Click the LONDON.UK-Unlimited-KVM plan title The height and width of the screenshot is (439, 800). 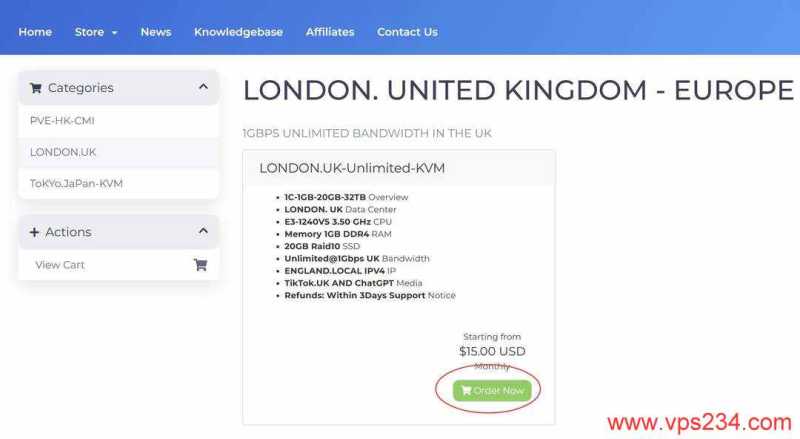click(x=352, y=168)
